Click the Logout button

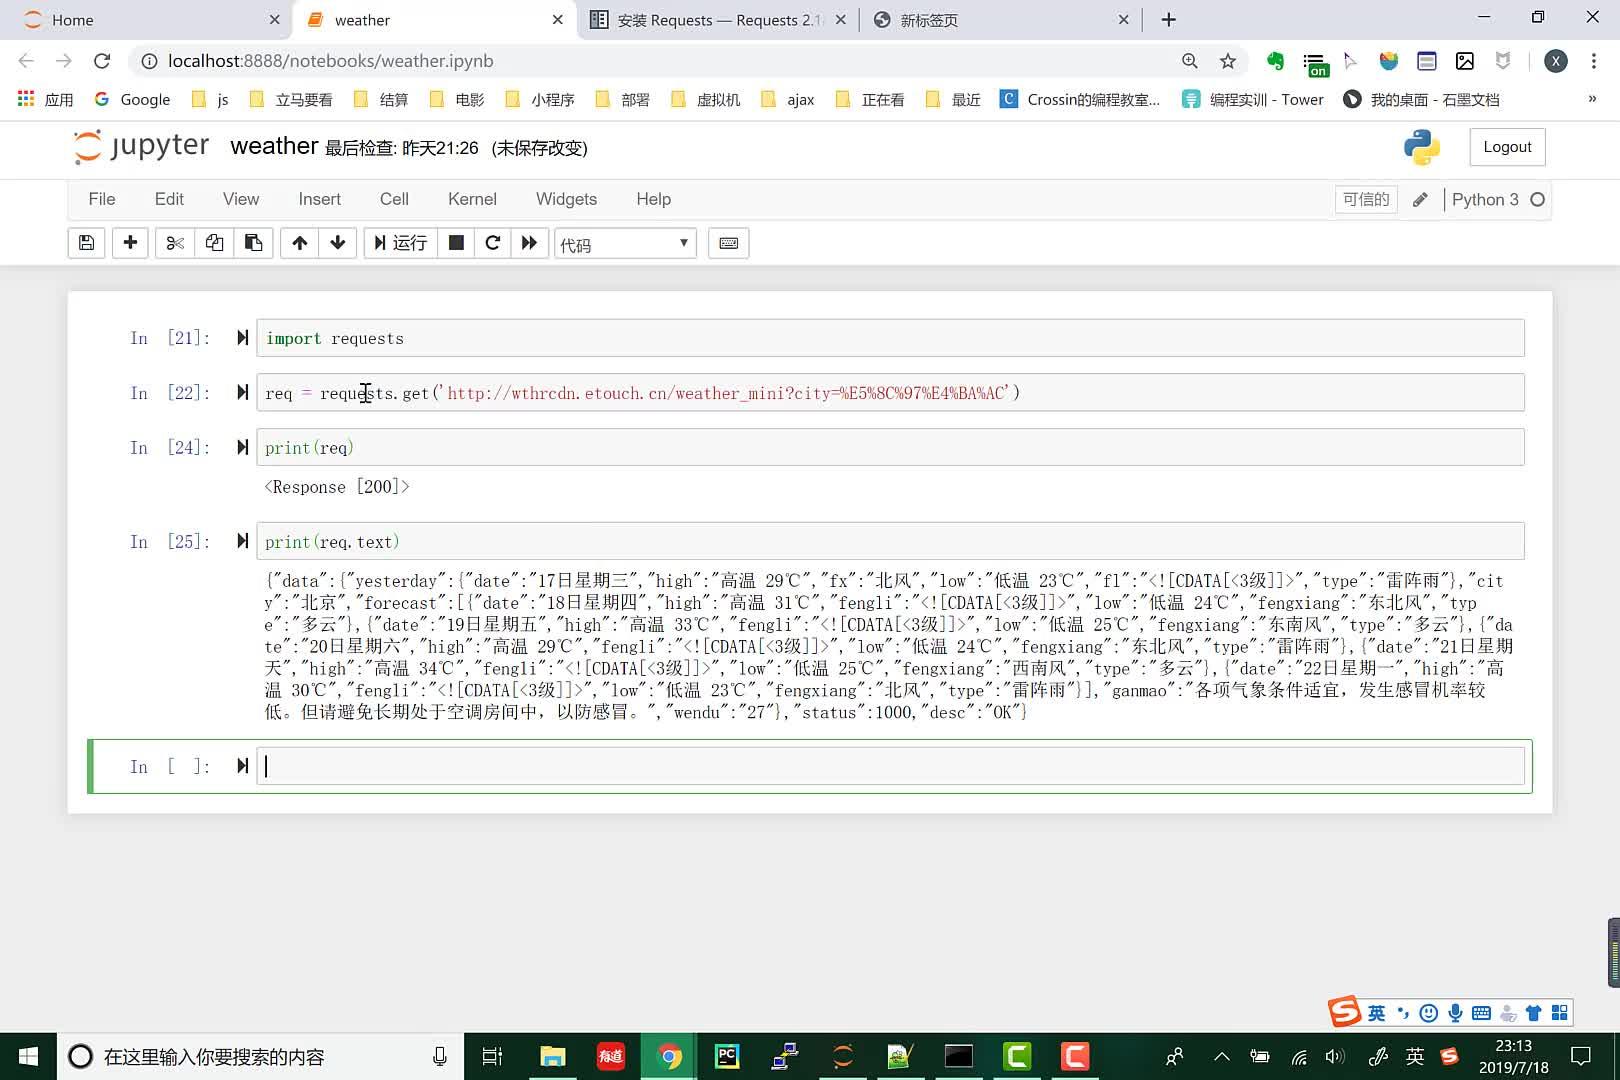tap(1507, 147)
